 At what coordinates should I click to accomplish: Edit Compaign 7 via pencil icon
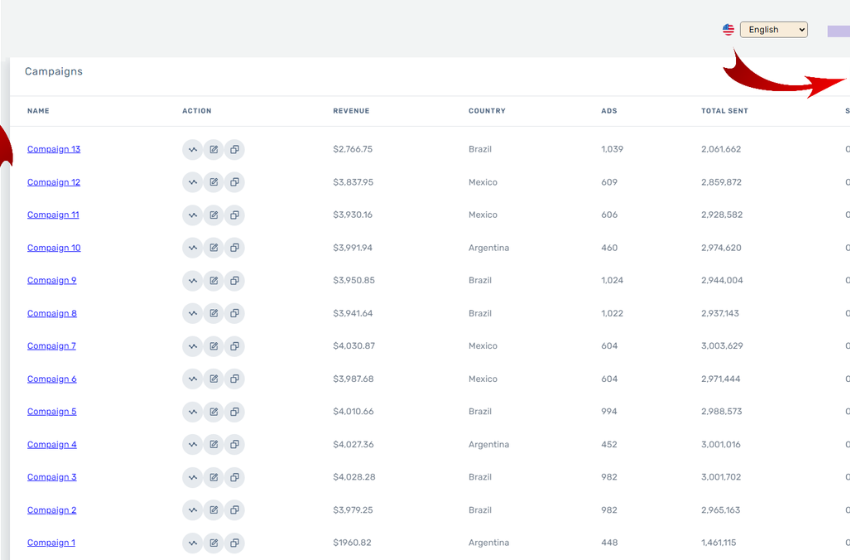[214, 346]
